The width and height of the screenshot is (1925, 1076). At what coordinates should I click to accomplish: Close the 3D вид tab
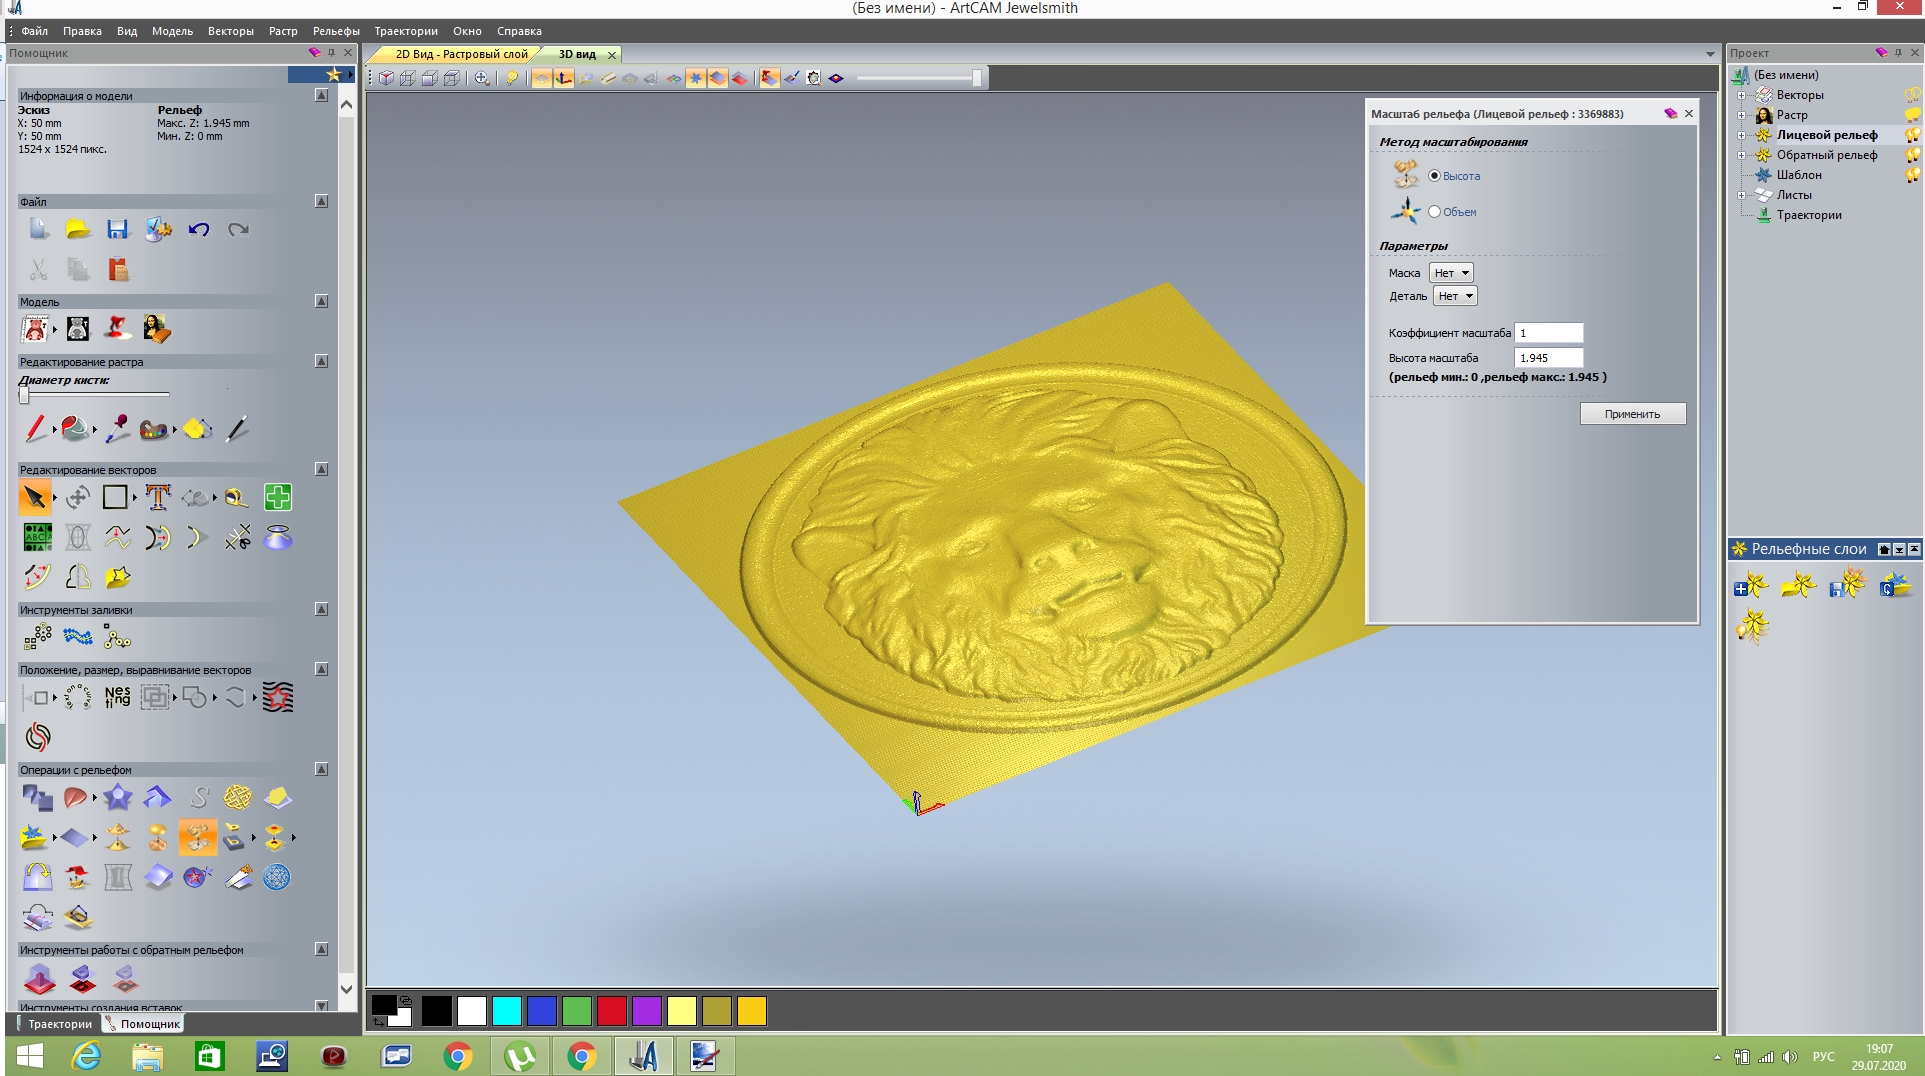[x=612, y=55]
